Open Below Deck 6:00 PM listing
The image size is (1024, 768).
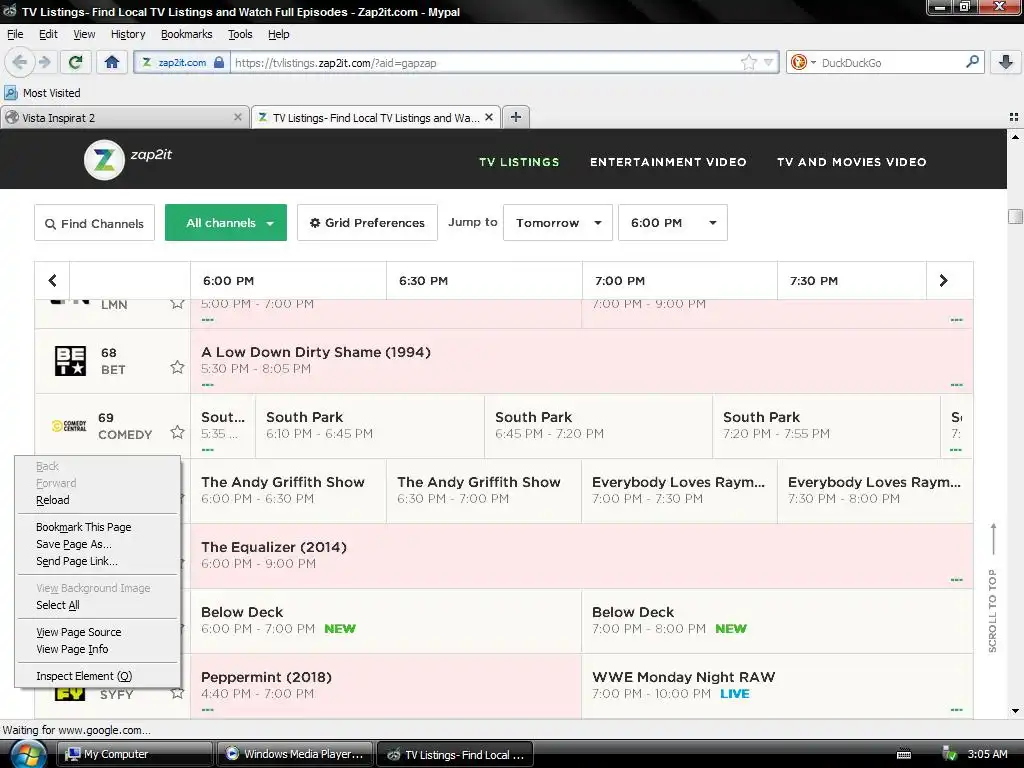point(385,621)
